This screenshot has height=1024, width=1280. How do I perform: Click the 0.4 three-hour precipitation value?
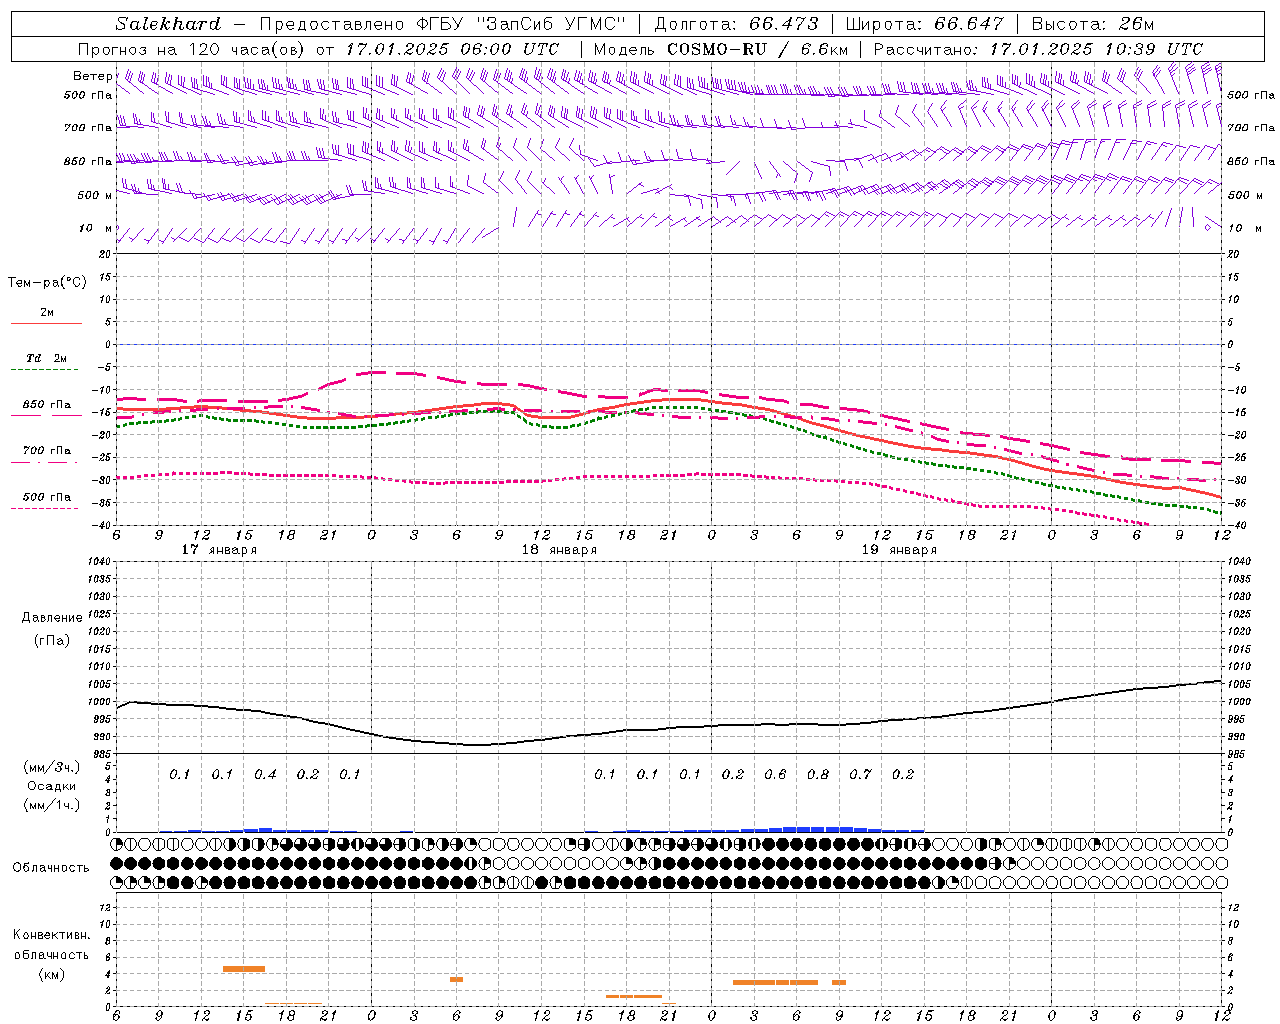pyautogui.click(x=265, y=774)
